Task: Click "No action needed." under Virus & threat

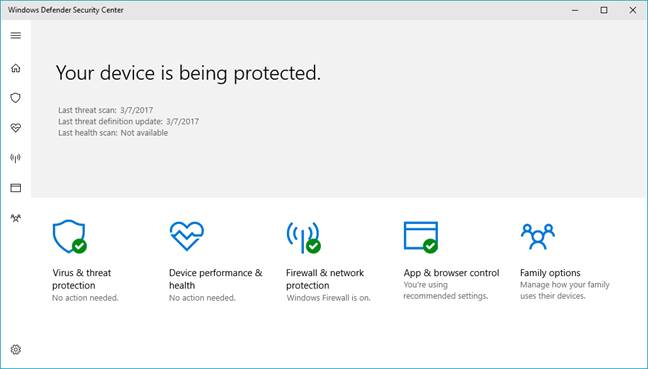Action: 85,298
